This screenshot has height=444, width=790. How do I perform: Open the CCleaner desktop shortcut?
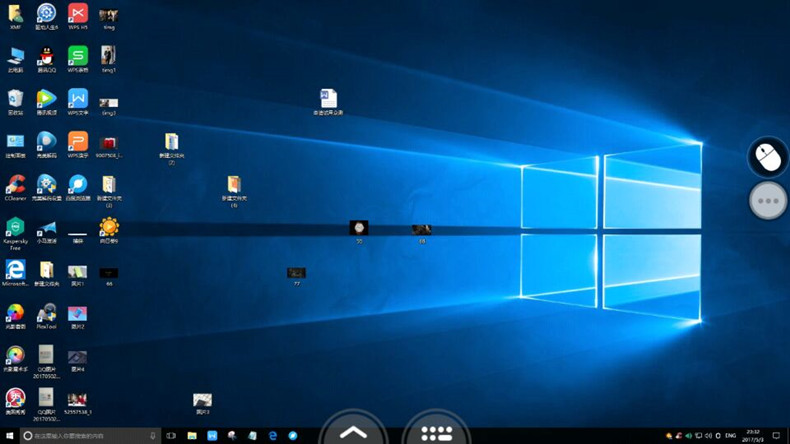click(x=15, y=185)
